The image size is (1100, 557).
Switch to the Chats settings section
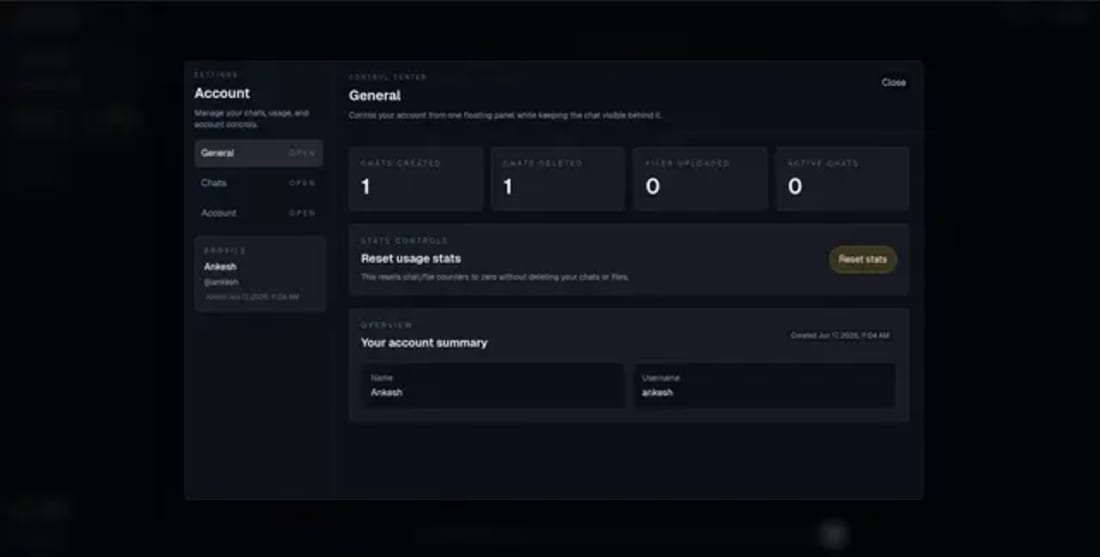pyautogui.click(x=259, y=183)
